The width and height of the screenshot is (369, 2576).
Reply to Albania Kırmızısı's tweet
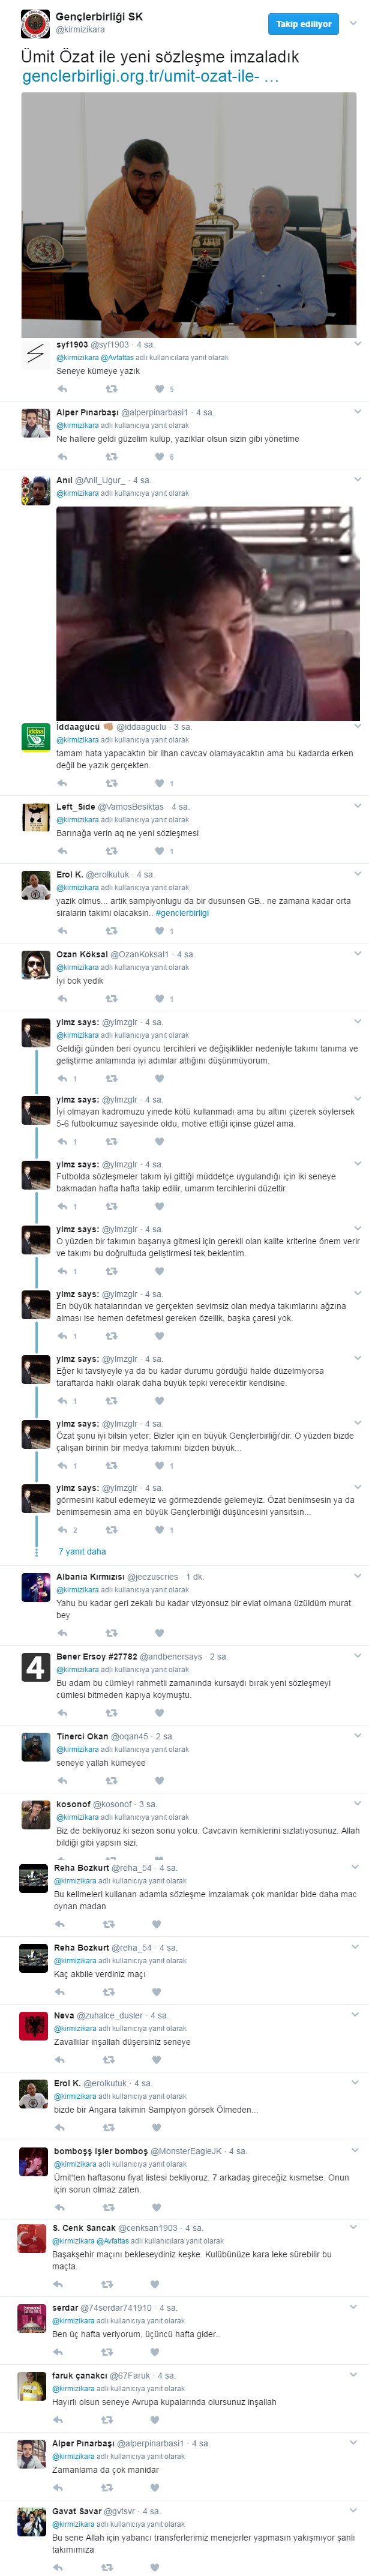click(62, 1632)
